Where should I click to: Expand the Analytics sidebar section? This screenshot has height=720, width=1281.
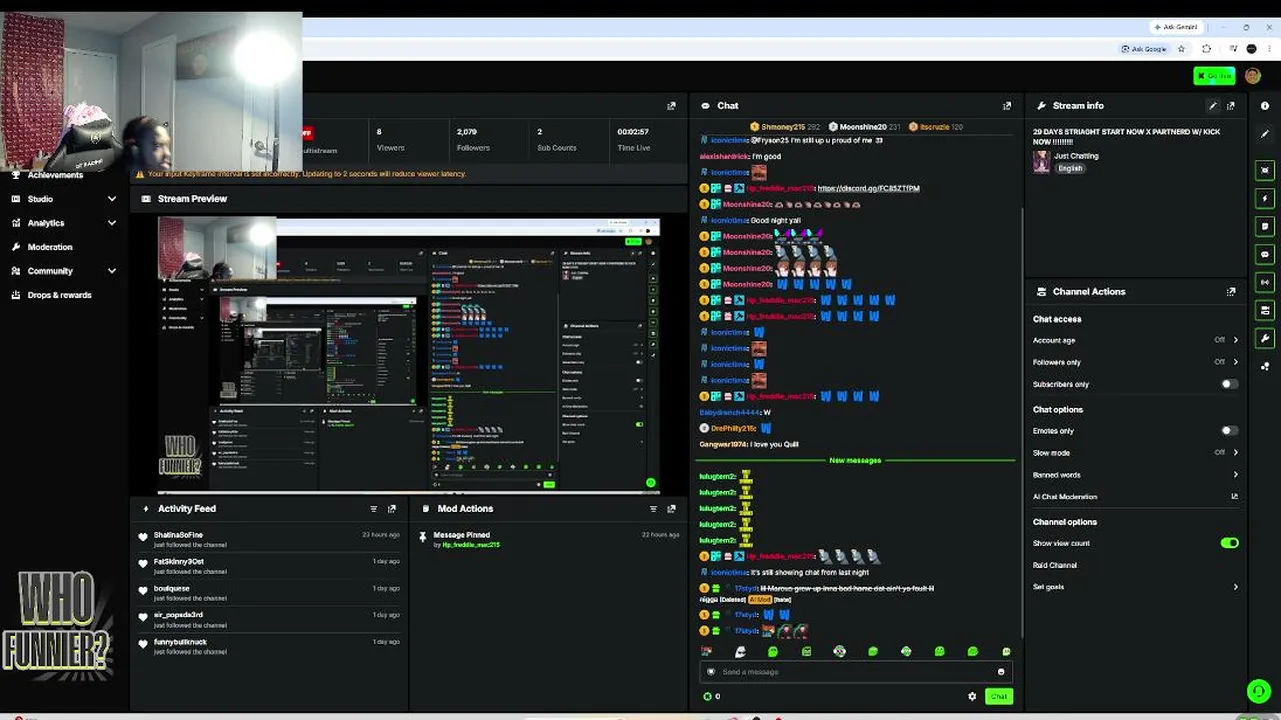pyautogui.click(x=64, y=223)
